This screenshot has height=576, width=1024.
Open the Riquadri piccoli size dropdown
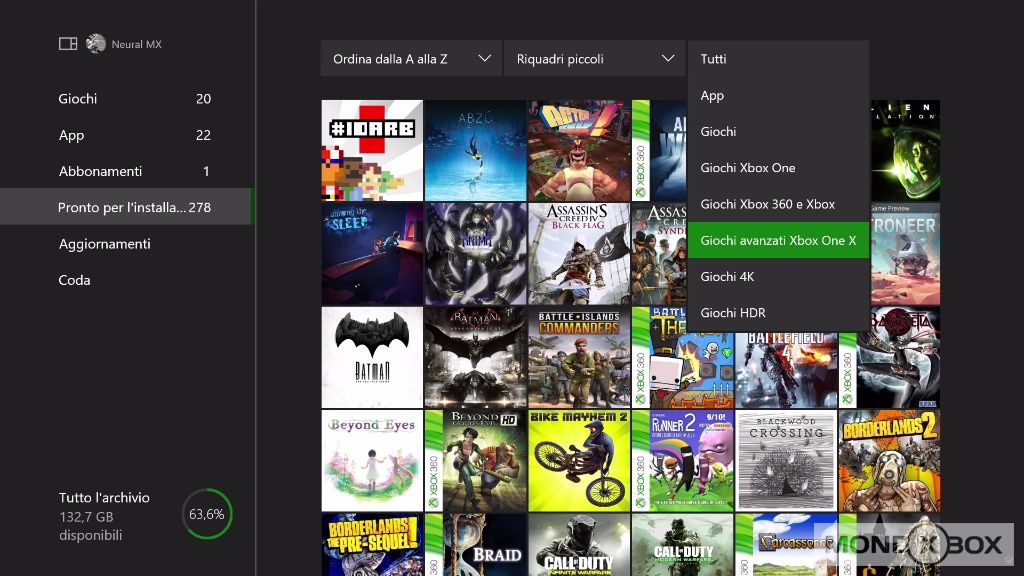595,59
